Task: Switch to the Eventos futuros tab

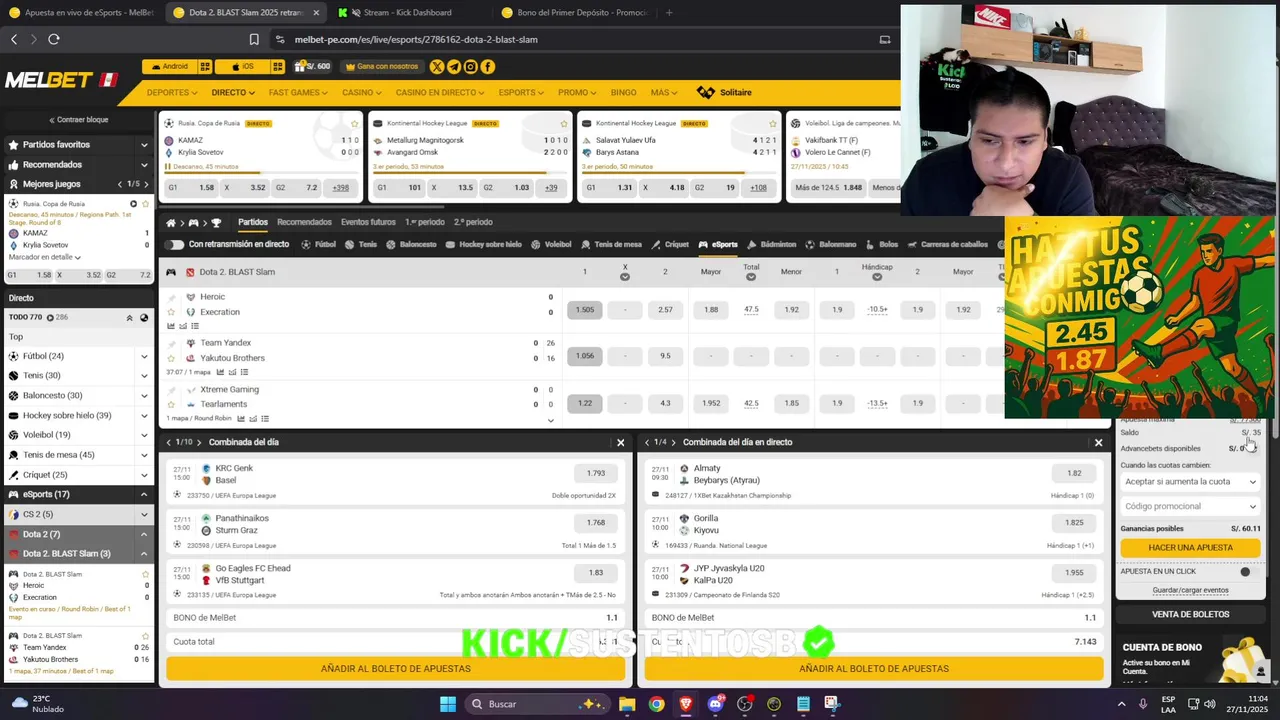Action: point(368,222)
